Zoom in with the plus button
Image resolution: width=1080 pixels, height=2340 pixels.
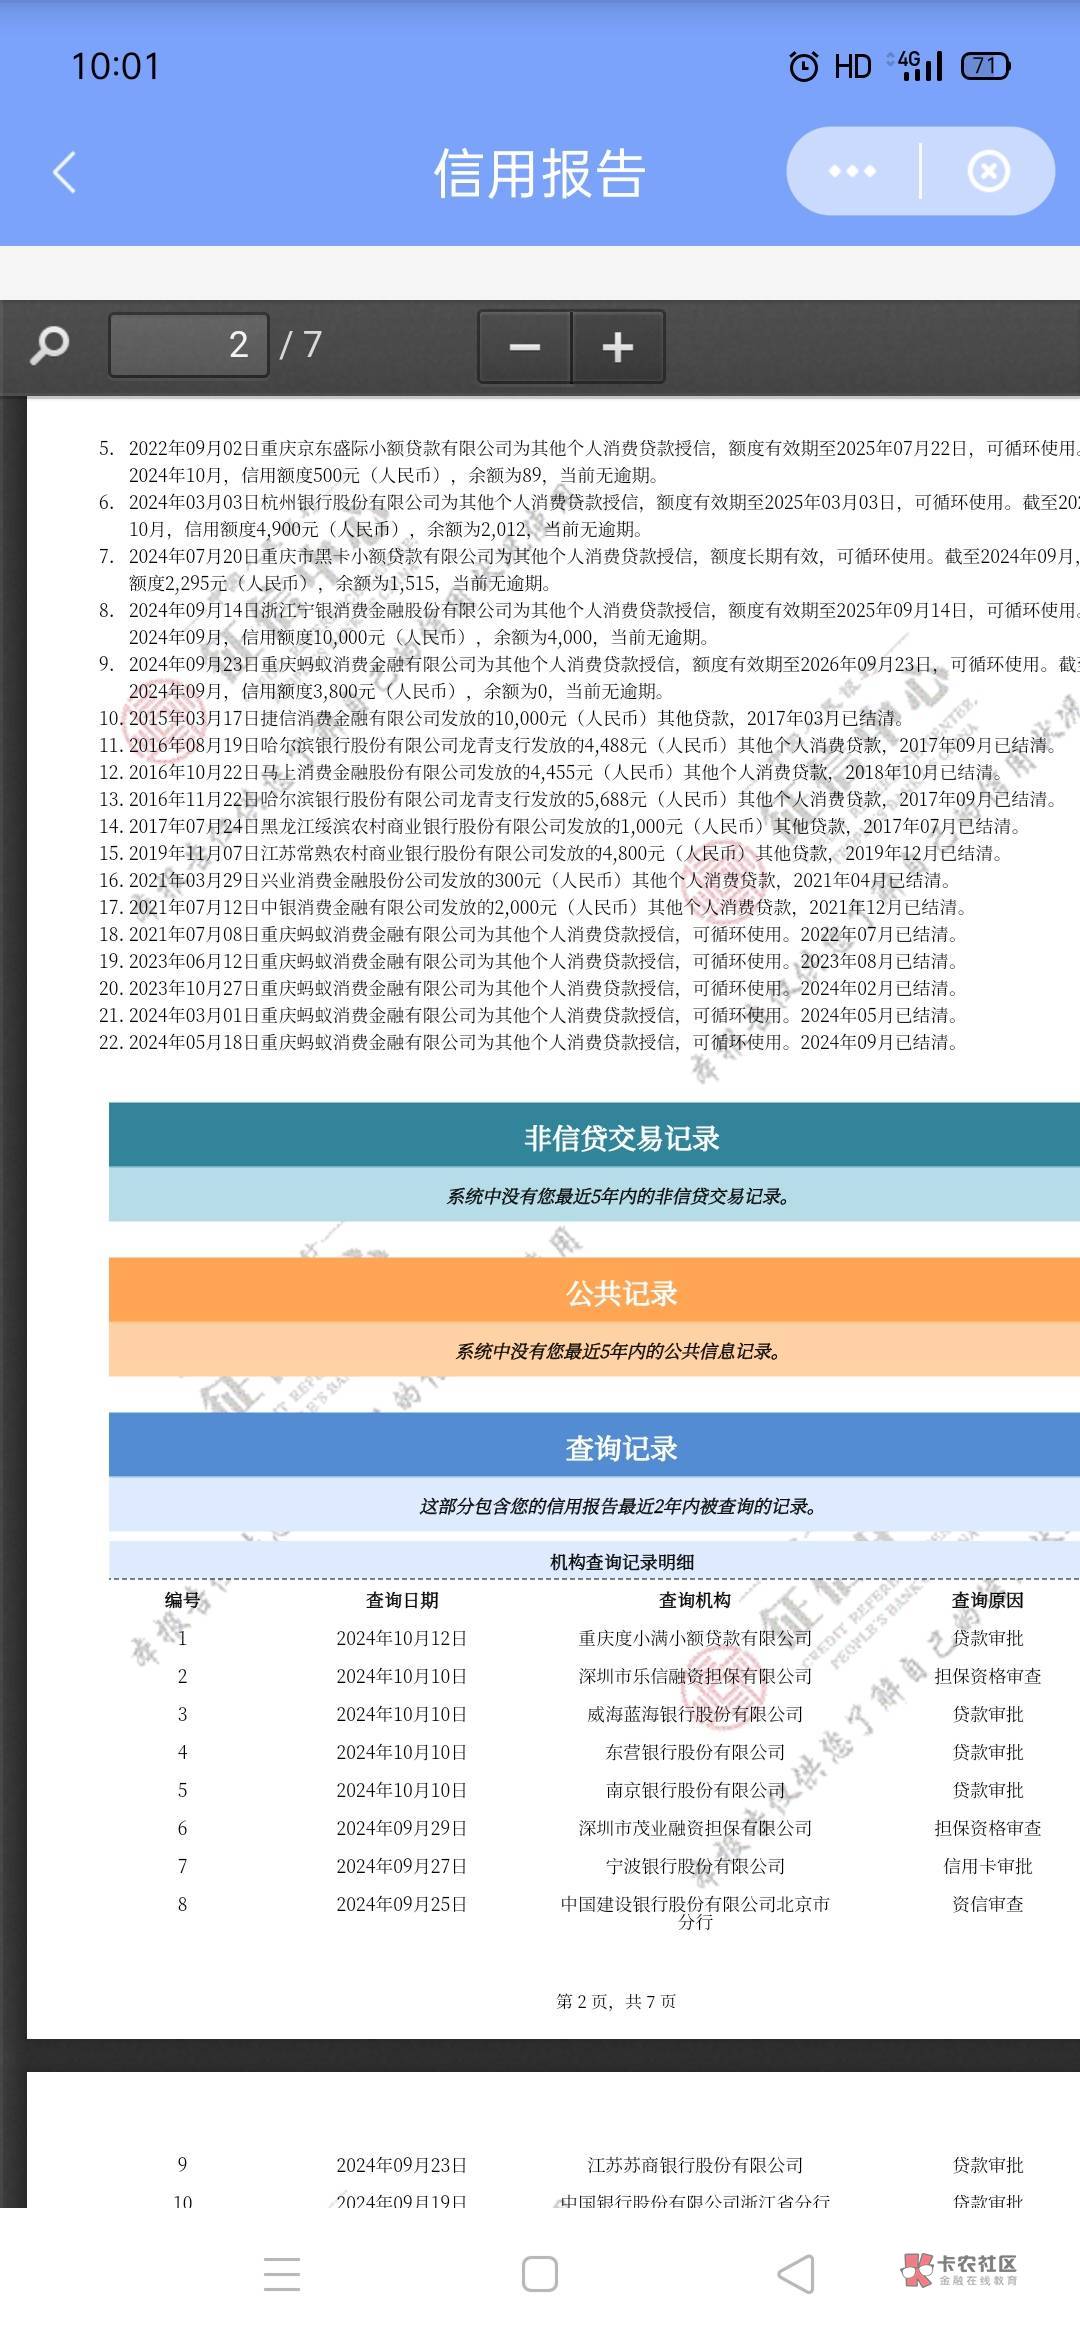click(x=617, y=347)
